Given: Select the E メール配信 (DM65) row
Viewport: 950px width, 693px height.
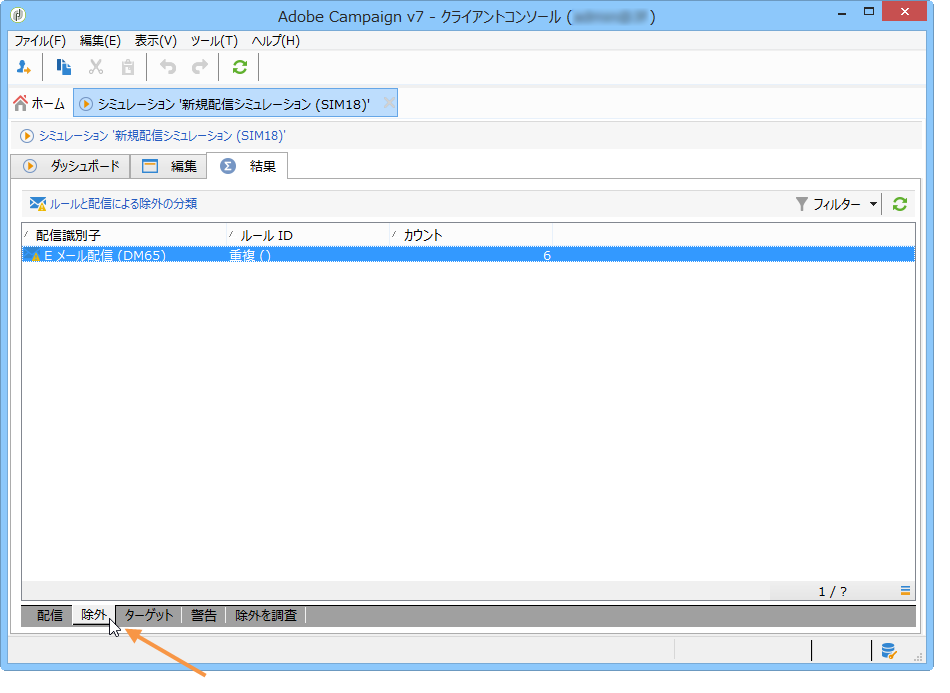Looking at the screenshot, I should (468, 254).
